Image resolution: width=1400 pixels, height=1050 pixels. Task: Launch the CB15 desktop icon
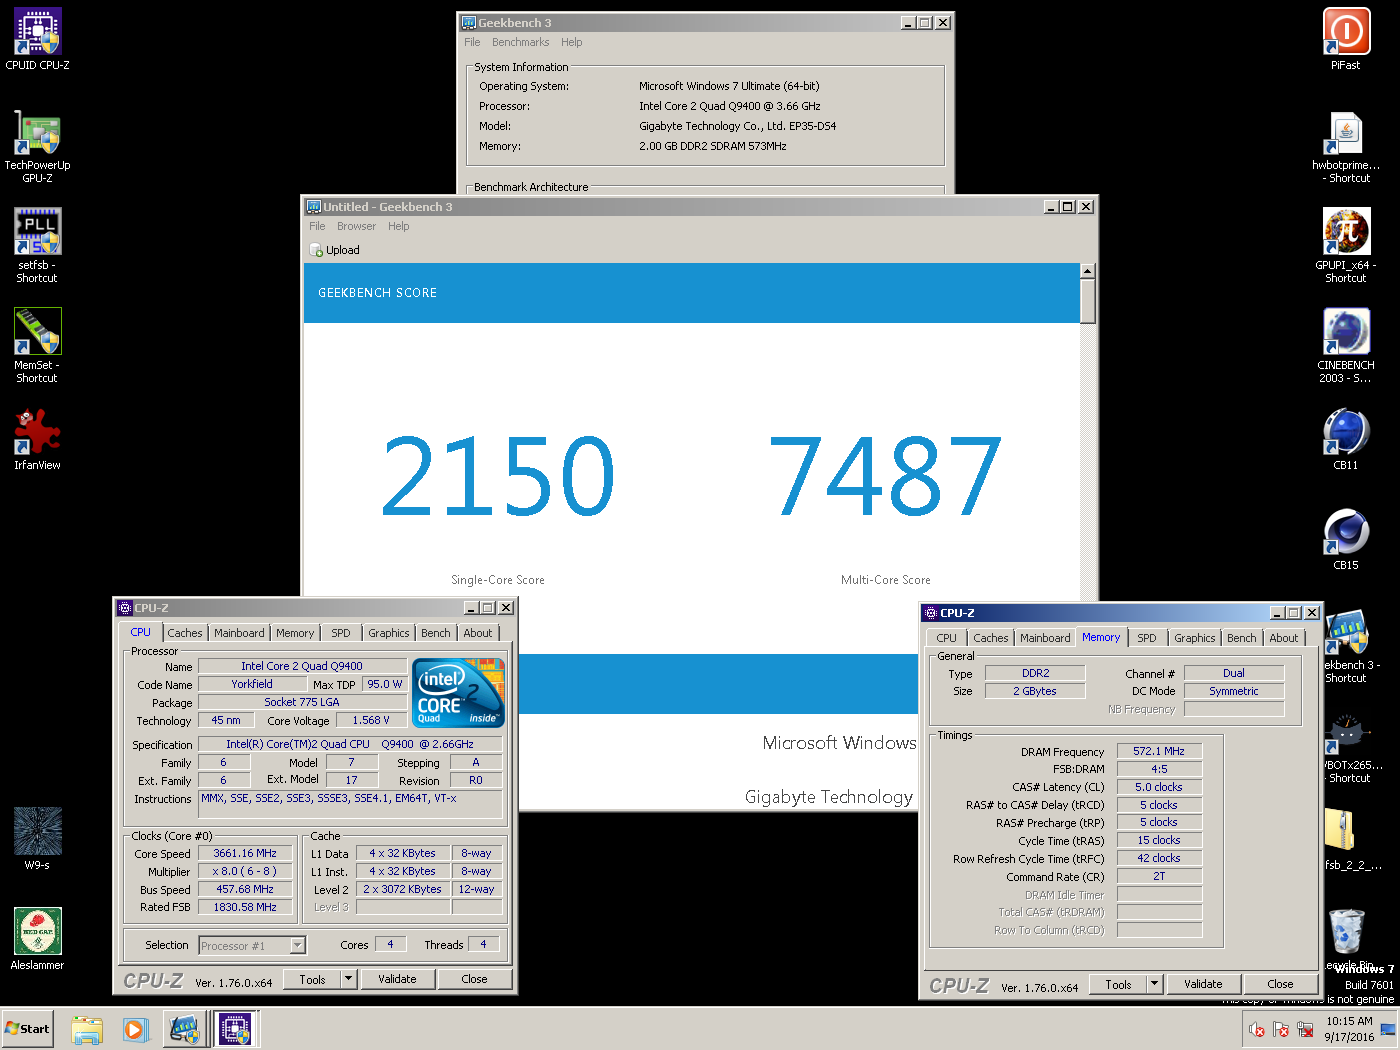pyautogui.click(x=1346, y=540)
